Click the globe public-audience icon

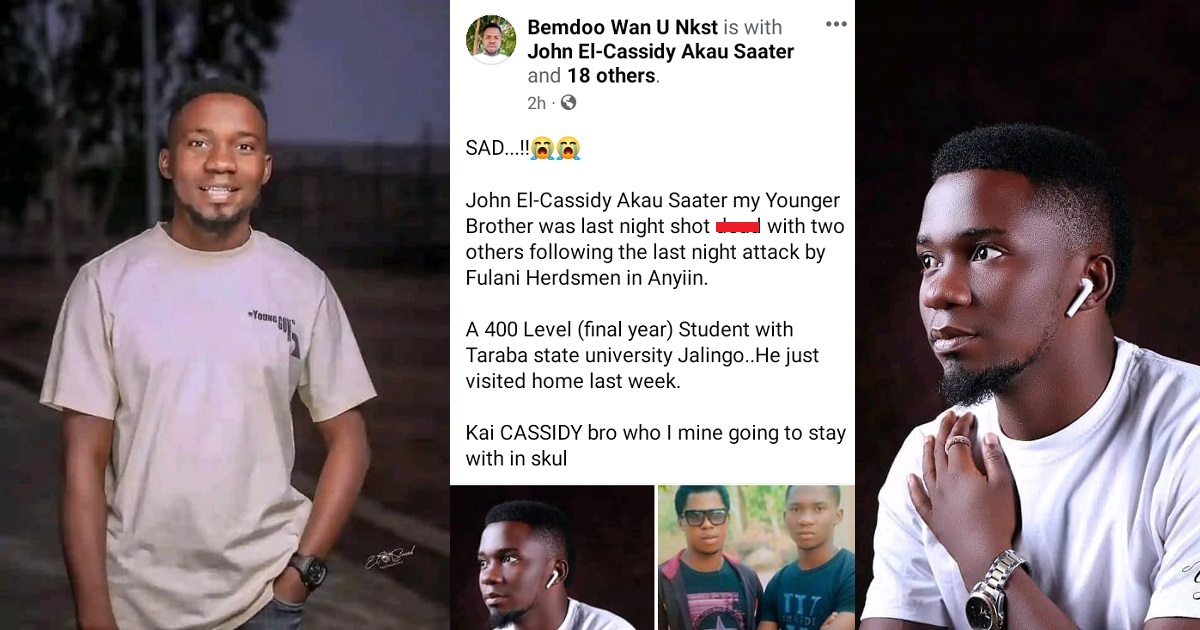[x=568, y=102]
